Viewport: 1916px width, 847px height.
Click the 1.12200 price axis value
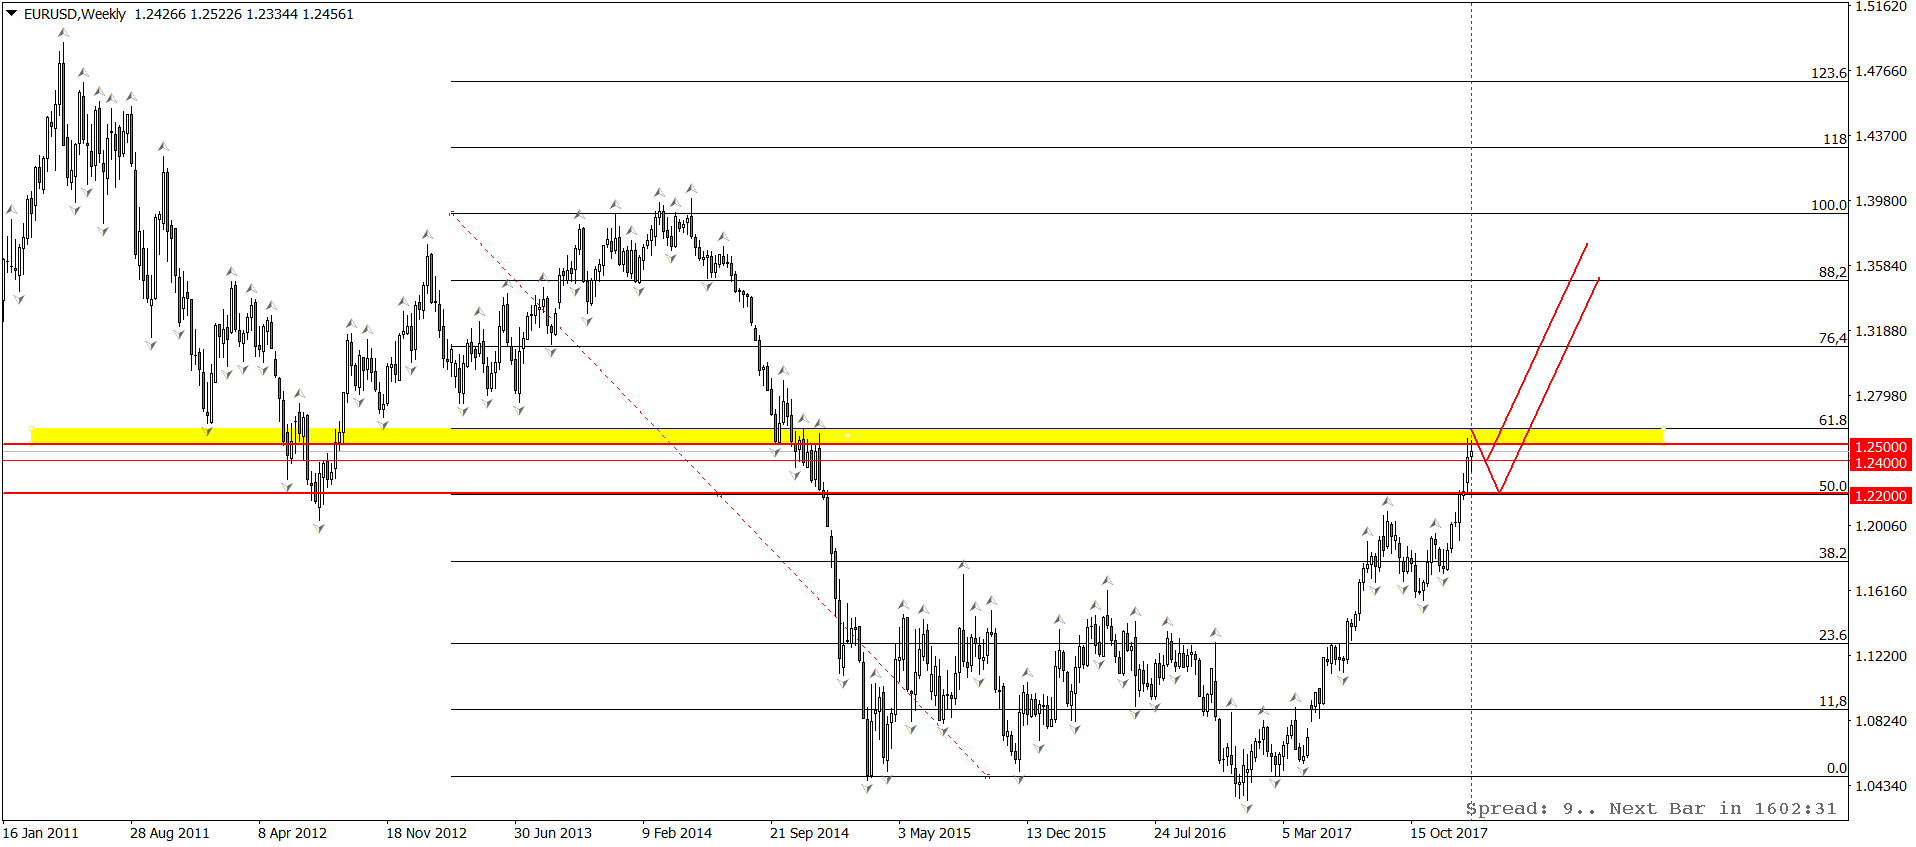1881,656
